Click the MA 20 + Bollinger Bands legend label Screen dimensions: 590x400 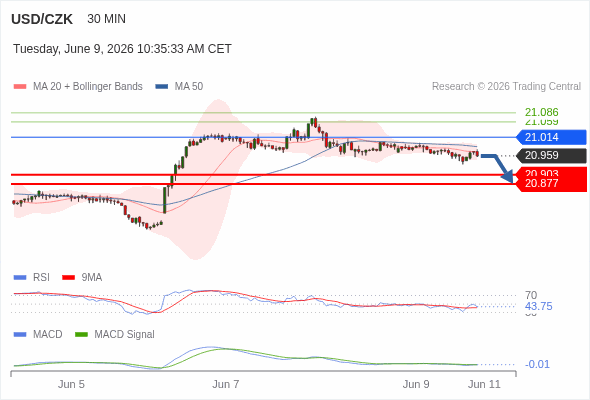(x=88, y=87)
